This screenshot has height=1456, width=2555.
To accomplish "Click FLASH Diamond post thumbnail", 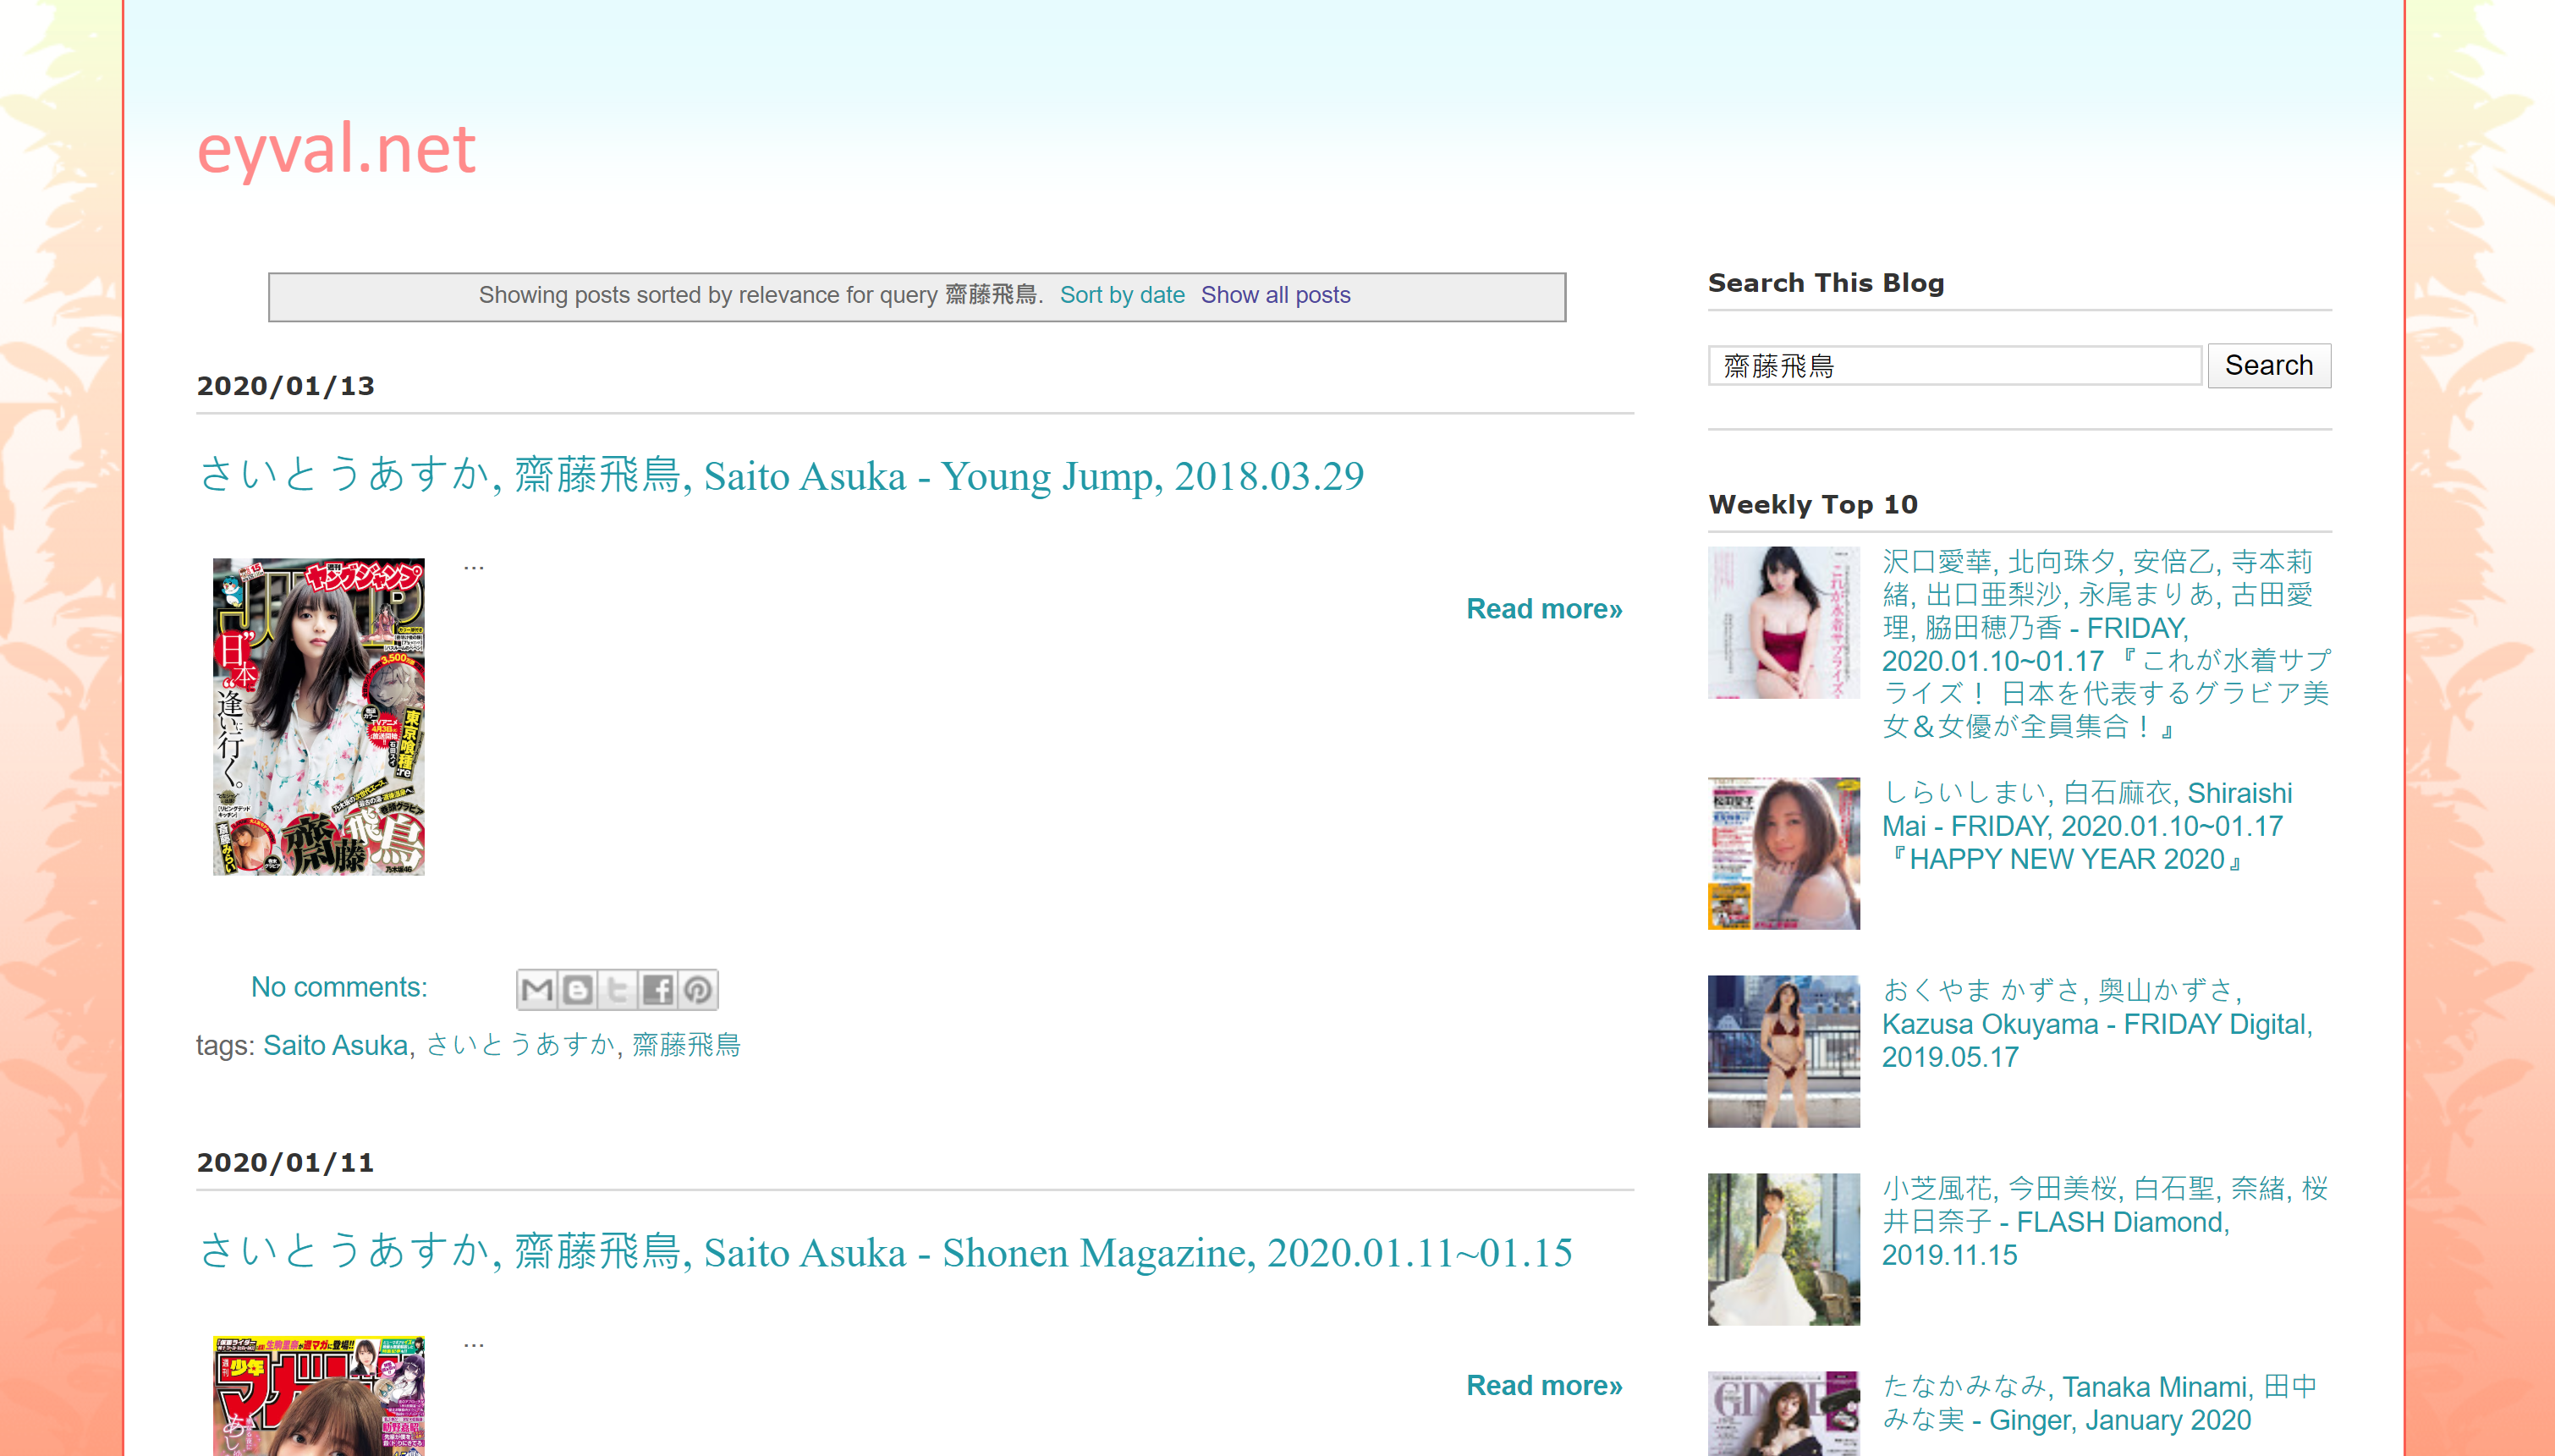I will [1784, 1249].
